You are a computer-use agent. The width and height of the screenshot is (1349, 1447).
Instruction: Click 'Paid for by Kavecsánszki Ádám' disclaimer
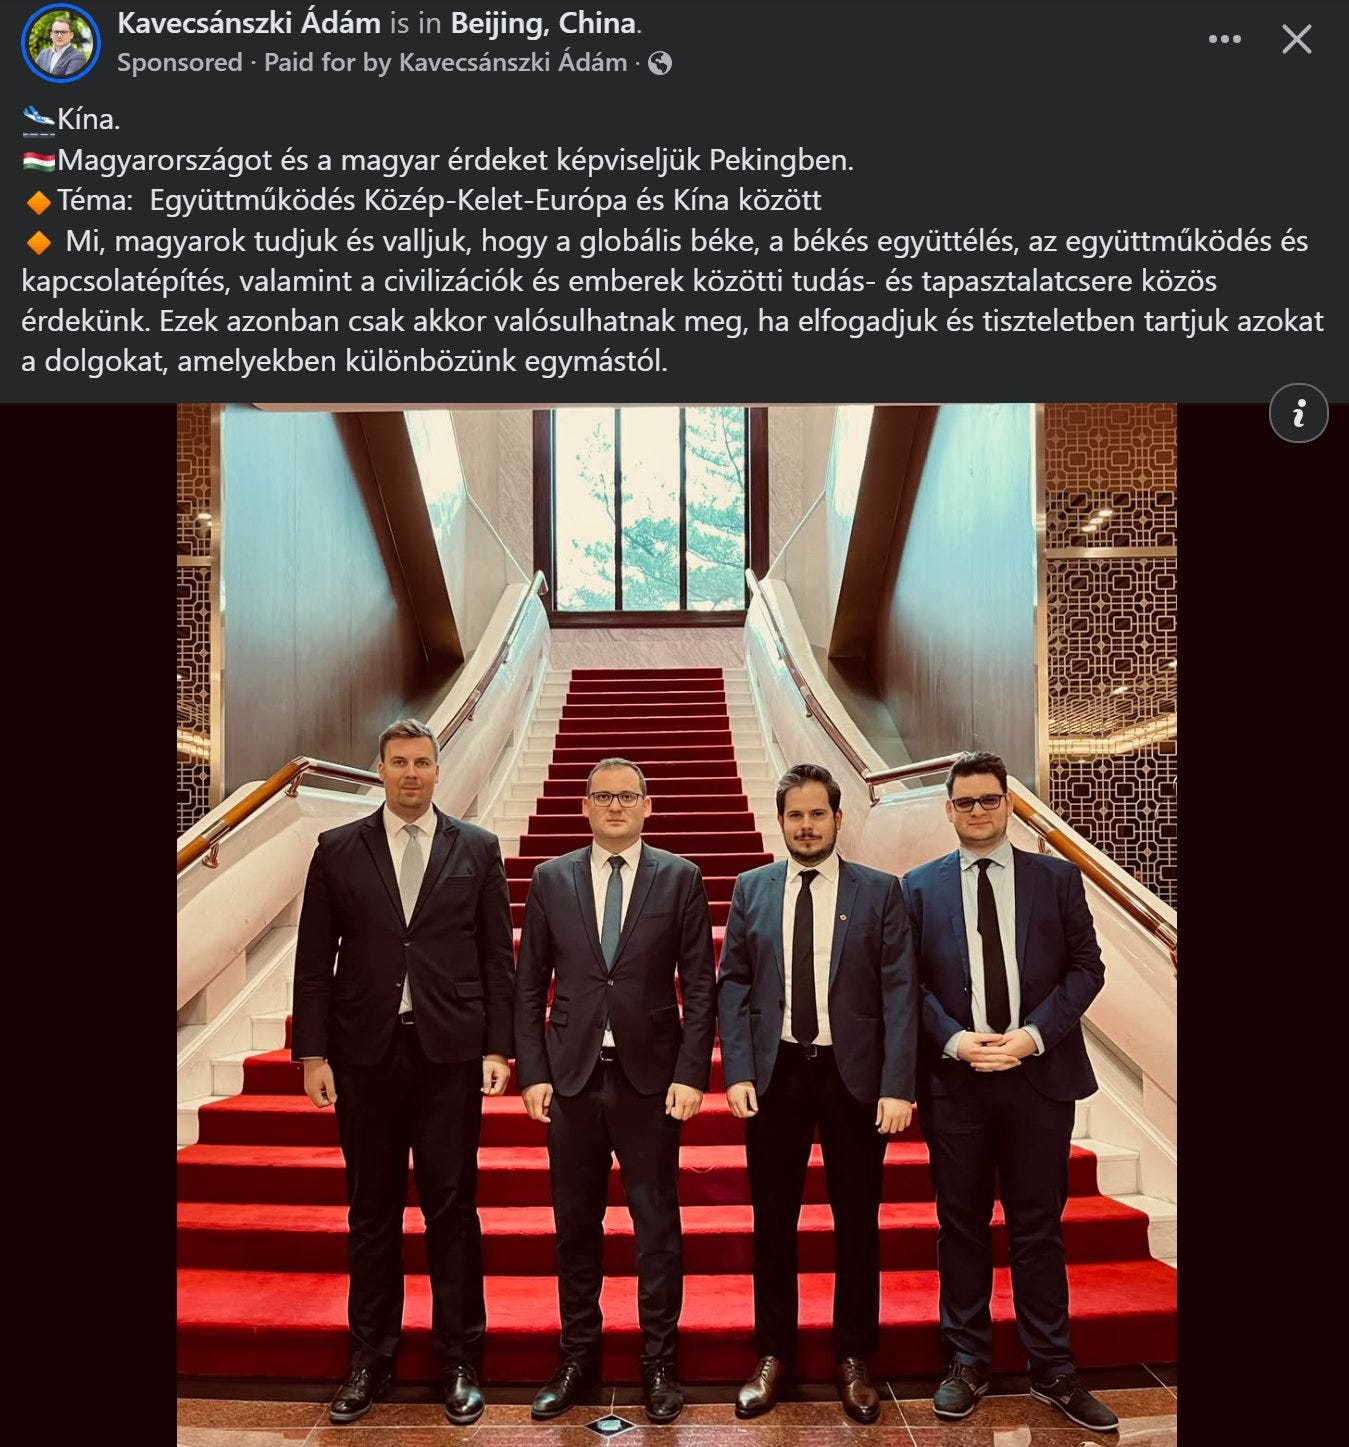click(x=446, y=63)
